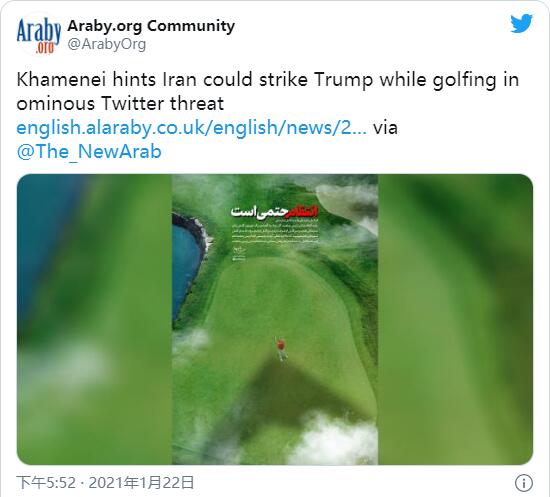Click the red-shirted golfer in the poster
Screen dimensions: 550x497
coord(281,349)
